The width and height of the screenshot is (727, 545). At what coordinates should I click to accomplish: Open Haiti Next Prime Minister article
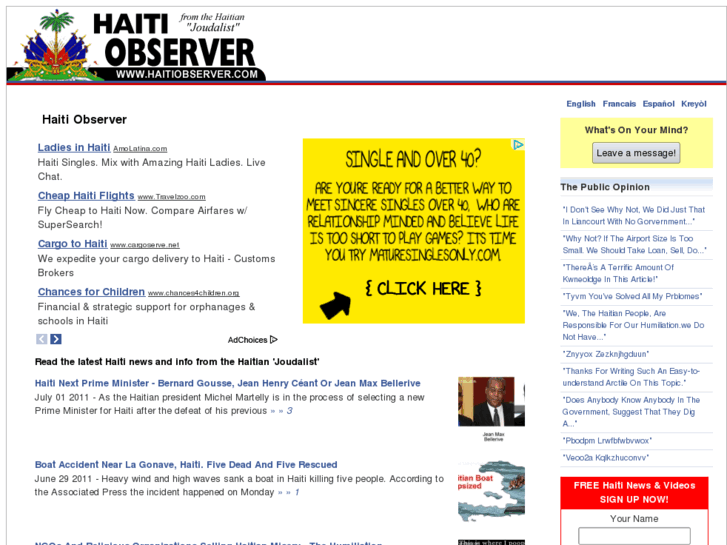[228, 383]
